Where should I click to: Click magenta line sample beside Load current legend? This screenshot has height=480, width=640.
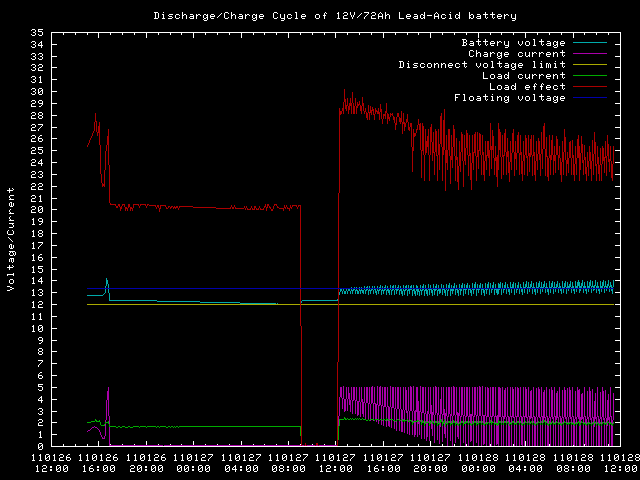(592, 76)
